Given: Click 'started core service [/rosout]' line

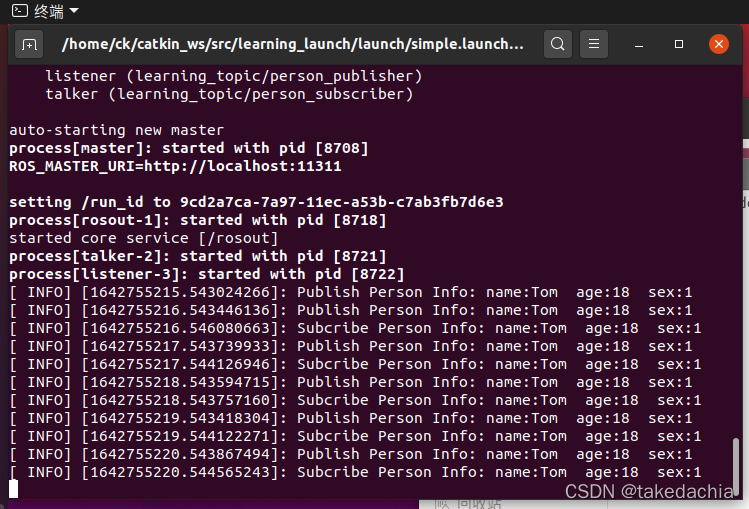Looking at the screenshot, I should click(143, 238).
